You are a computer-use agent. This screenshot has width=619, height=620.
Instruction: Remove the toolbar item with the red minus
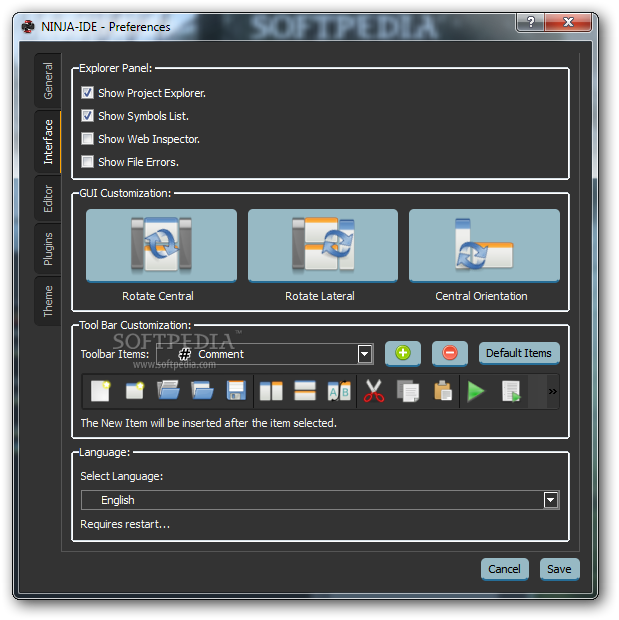tap(450, 353)
